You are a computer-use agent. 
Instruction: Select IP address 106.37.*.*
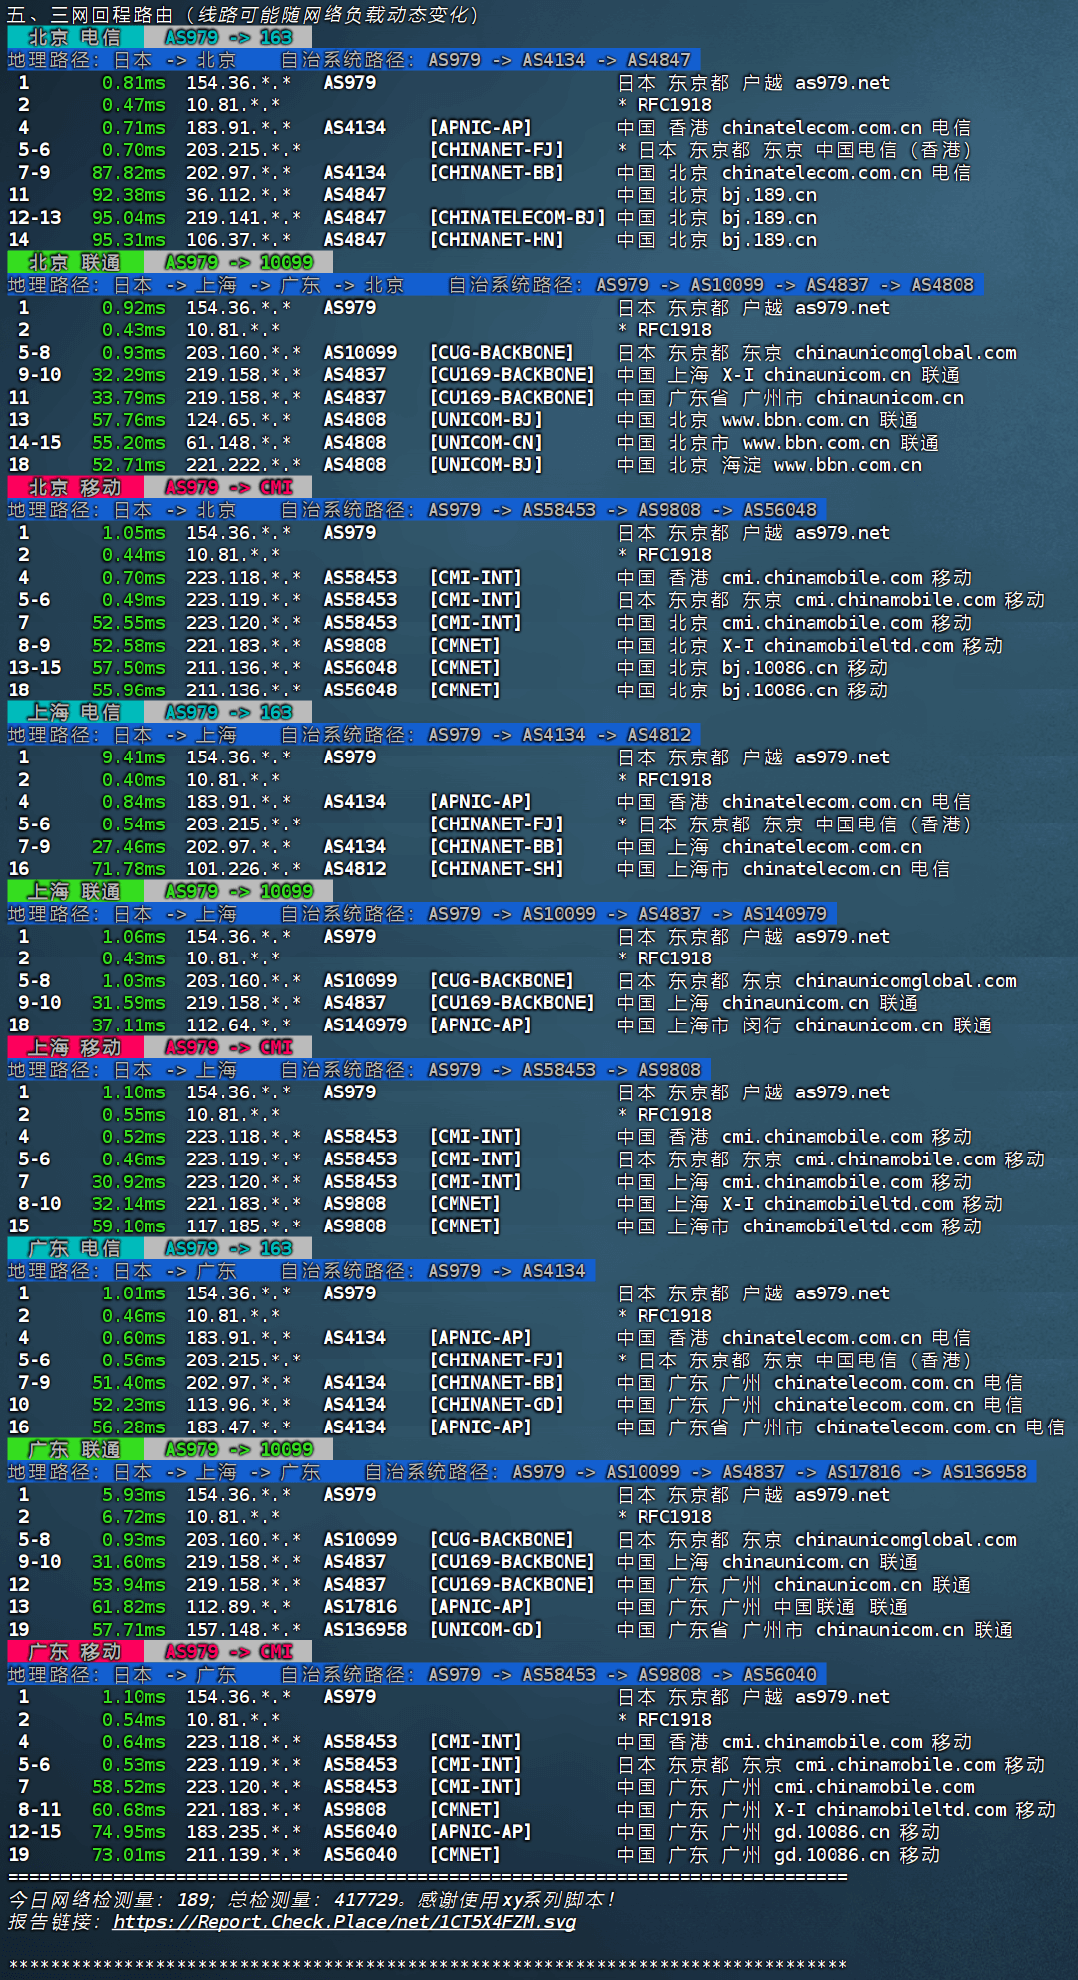point(239,240)
